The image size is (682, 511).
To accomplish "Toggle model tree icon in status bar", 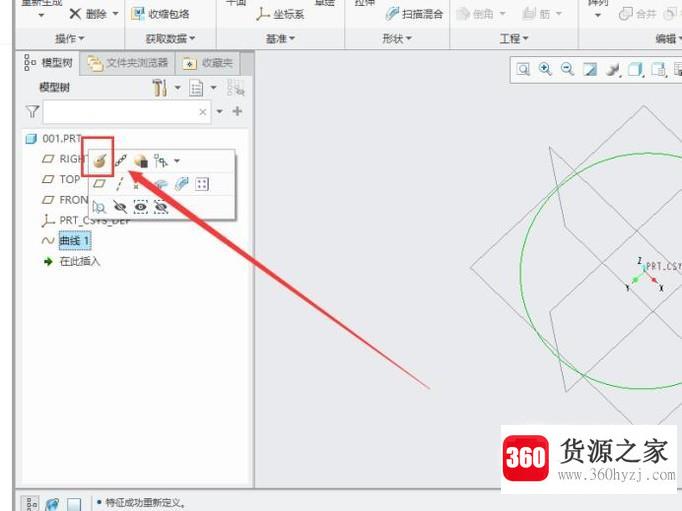I will click(31, 504).
